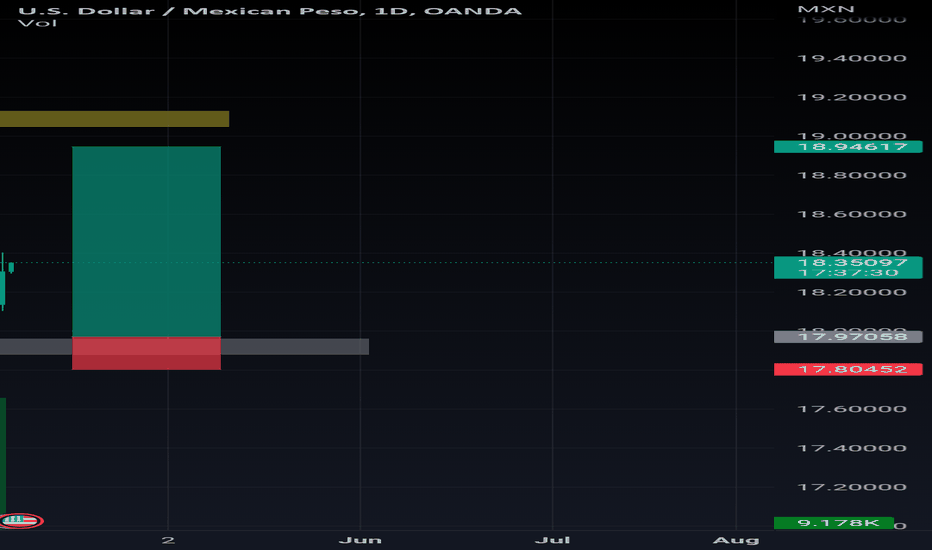The width and height of the screenshot is (932, 550).
Task: Click the 19.40000 price scale label
Action: coord(852,58)
